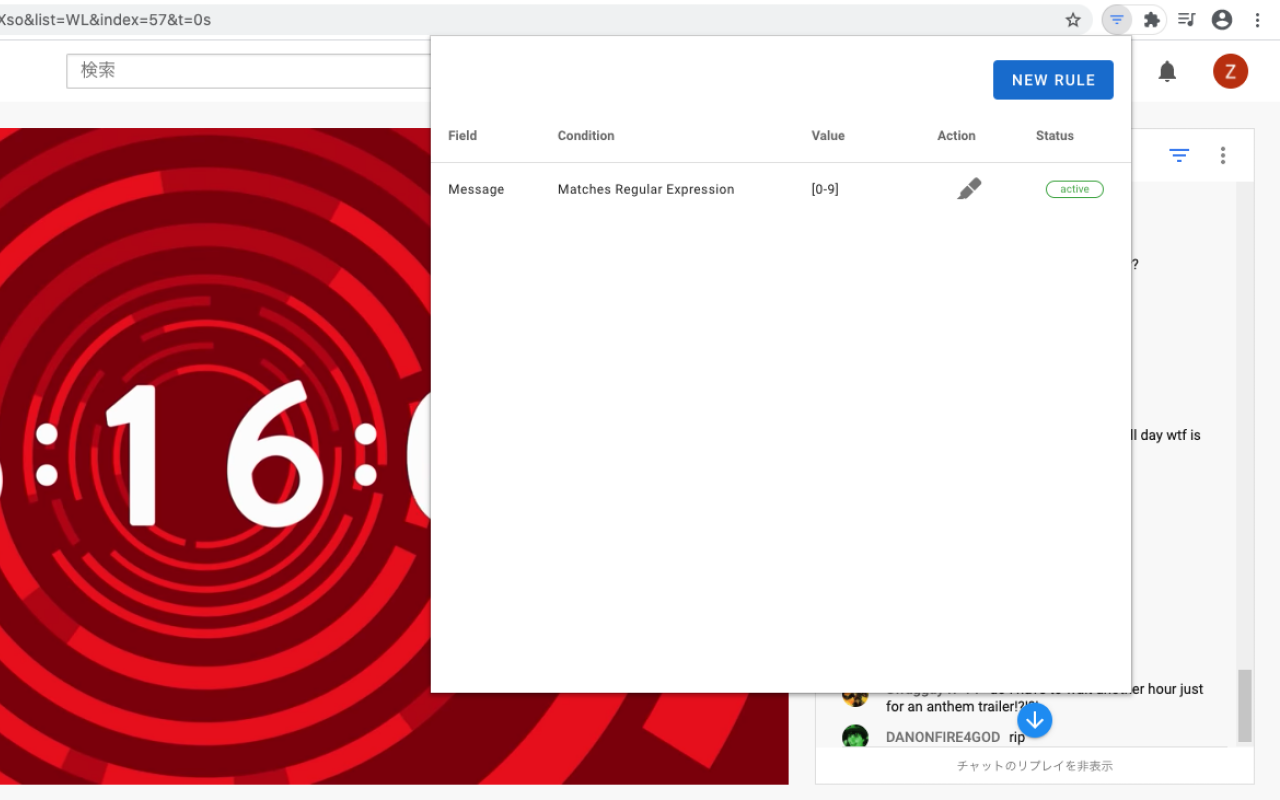The width and height of the screenshot is (1280, 800).
Task: Open the chat filter extension icon in toolbar
Action: click(x=1117, y=20)
